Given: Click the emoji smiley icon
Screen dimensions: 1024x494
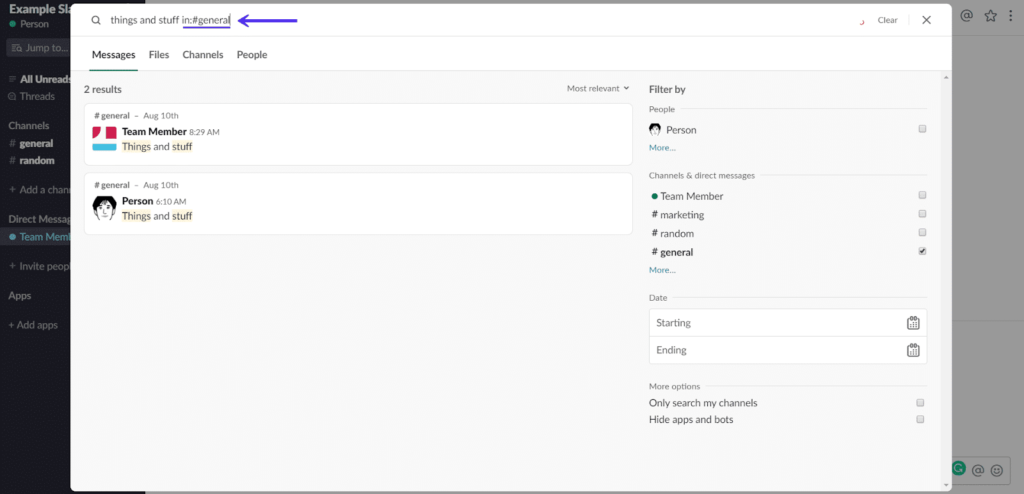Looking at the screenshot, I should point(996,469).
